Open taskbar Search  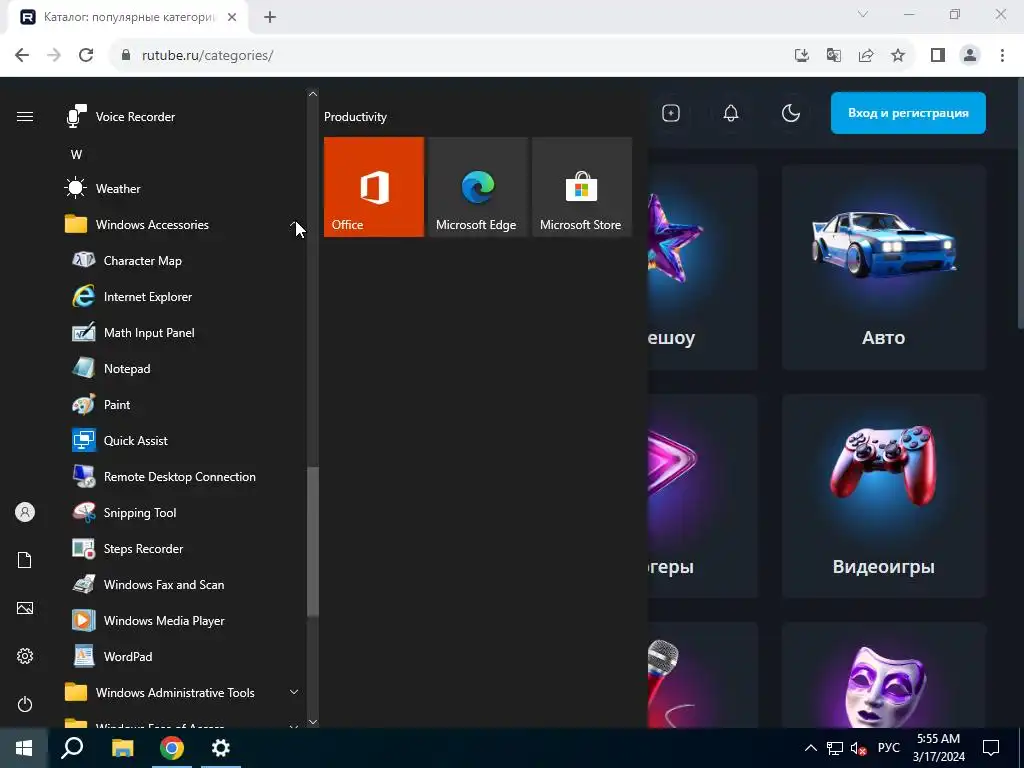tap(72, 748)
